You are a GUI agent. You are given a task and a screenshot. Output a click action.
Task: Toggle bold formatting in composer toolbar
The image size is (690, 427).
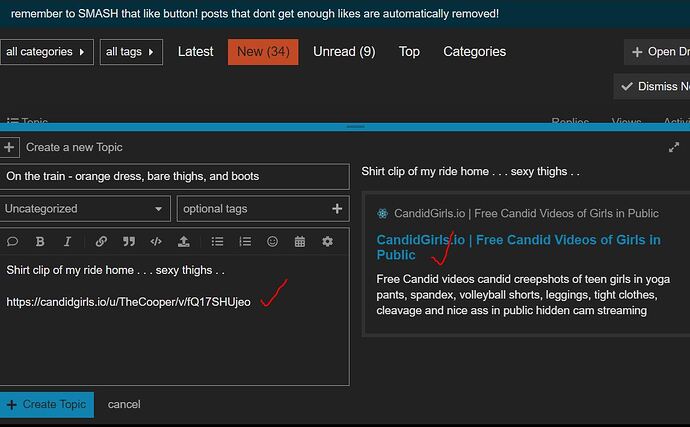click(x=40, y=241)
